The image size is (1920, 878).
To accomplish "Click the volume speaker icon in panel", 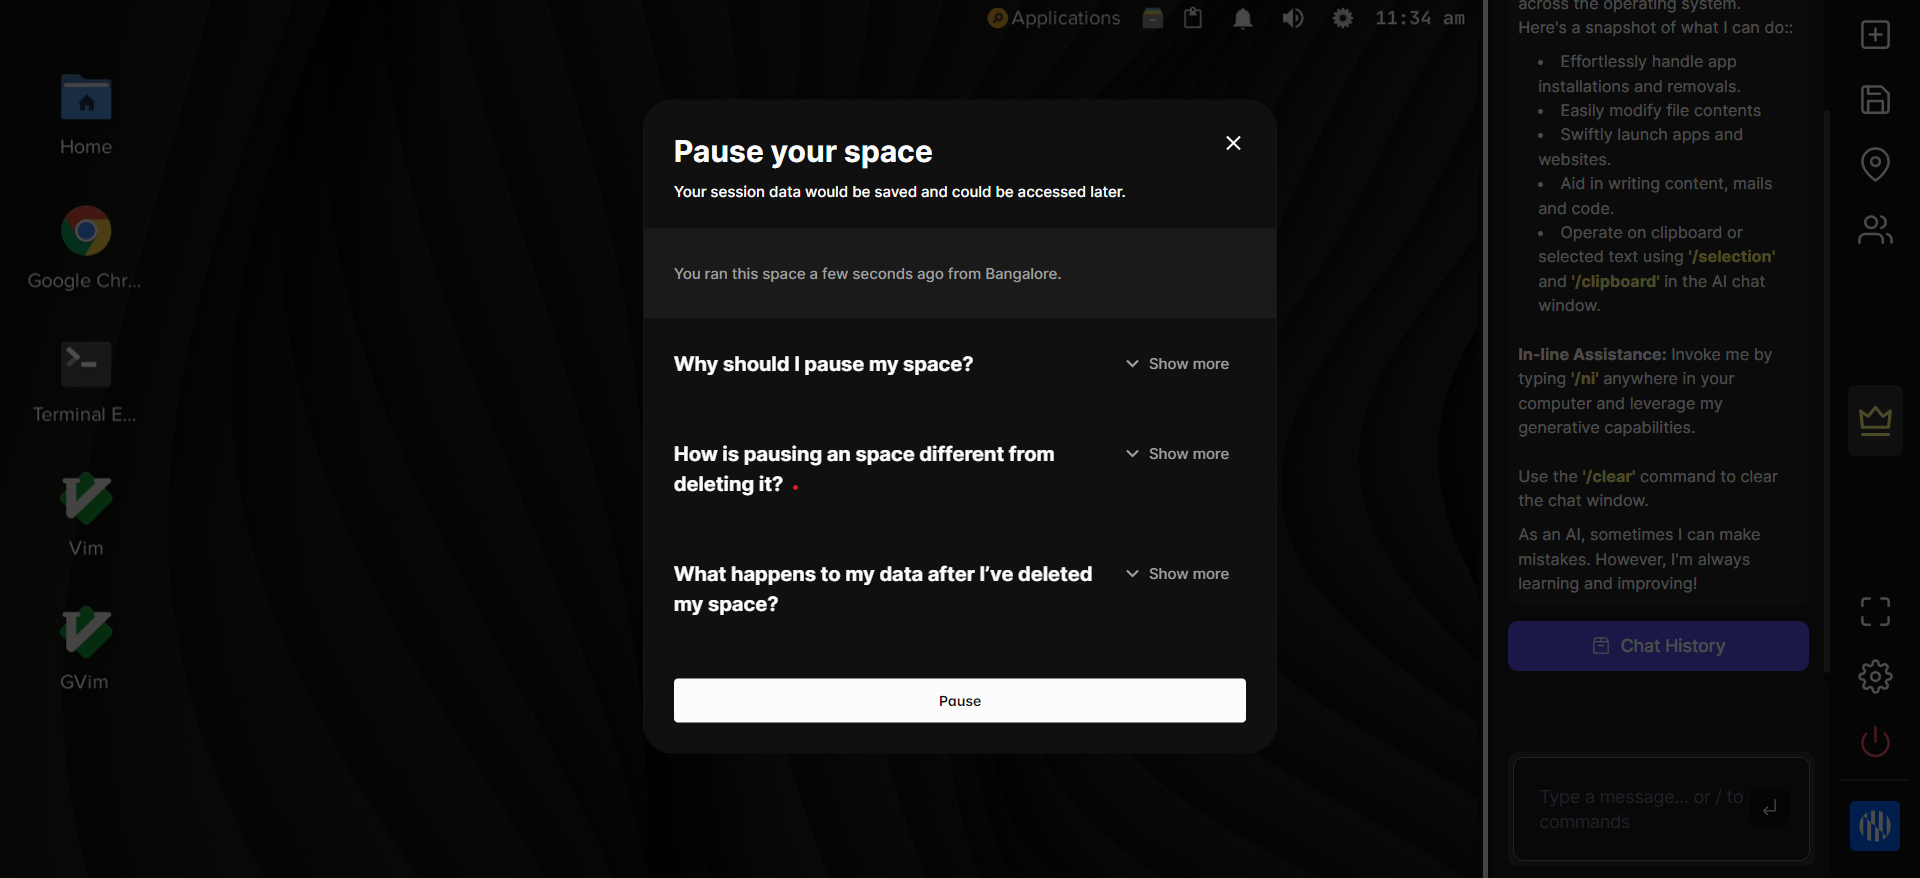I will (x=1293, y=18).
